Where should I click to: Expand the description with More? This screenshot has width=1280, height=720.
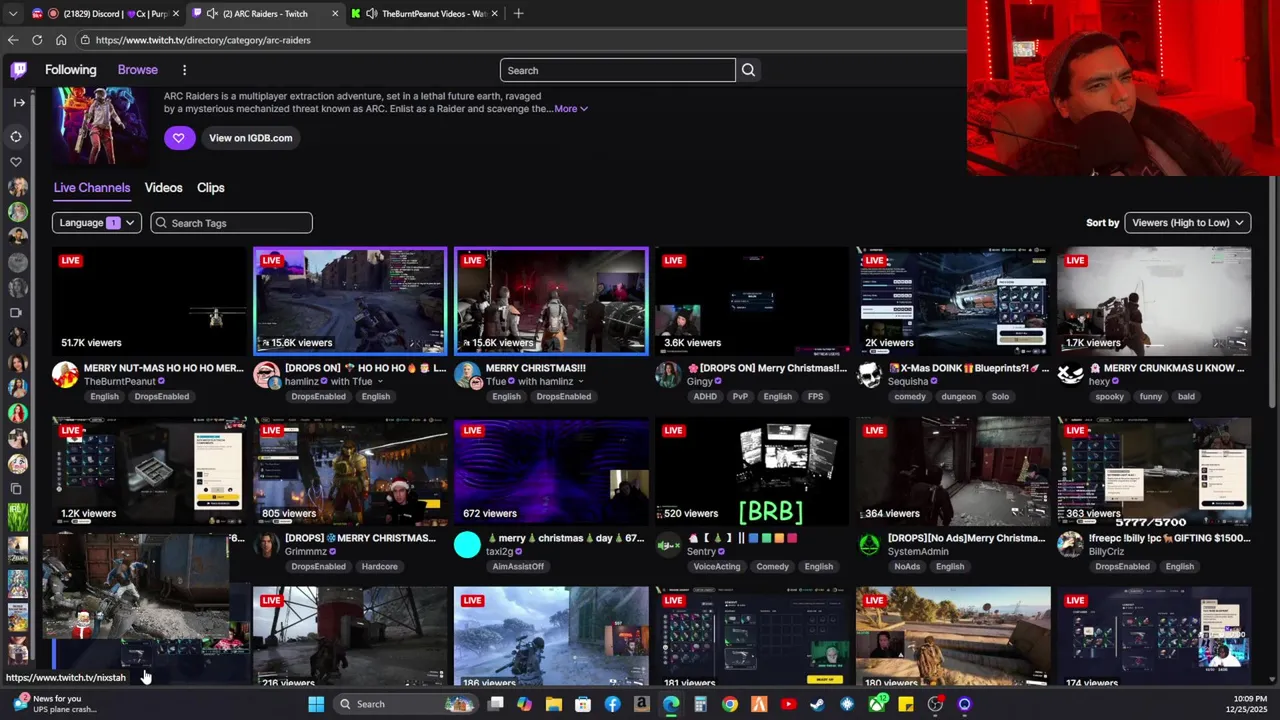click(x=571, y=109)
